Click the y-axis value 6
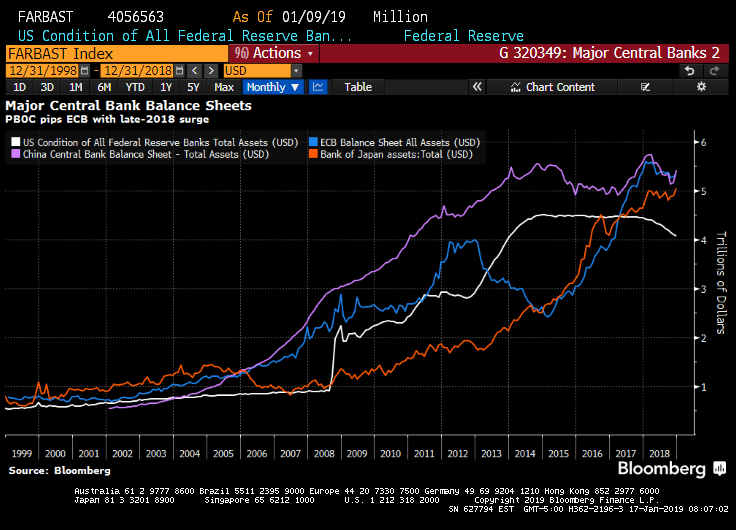This screenshot has height=530, width=736. [703, 142]
